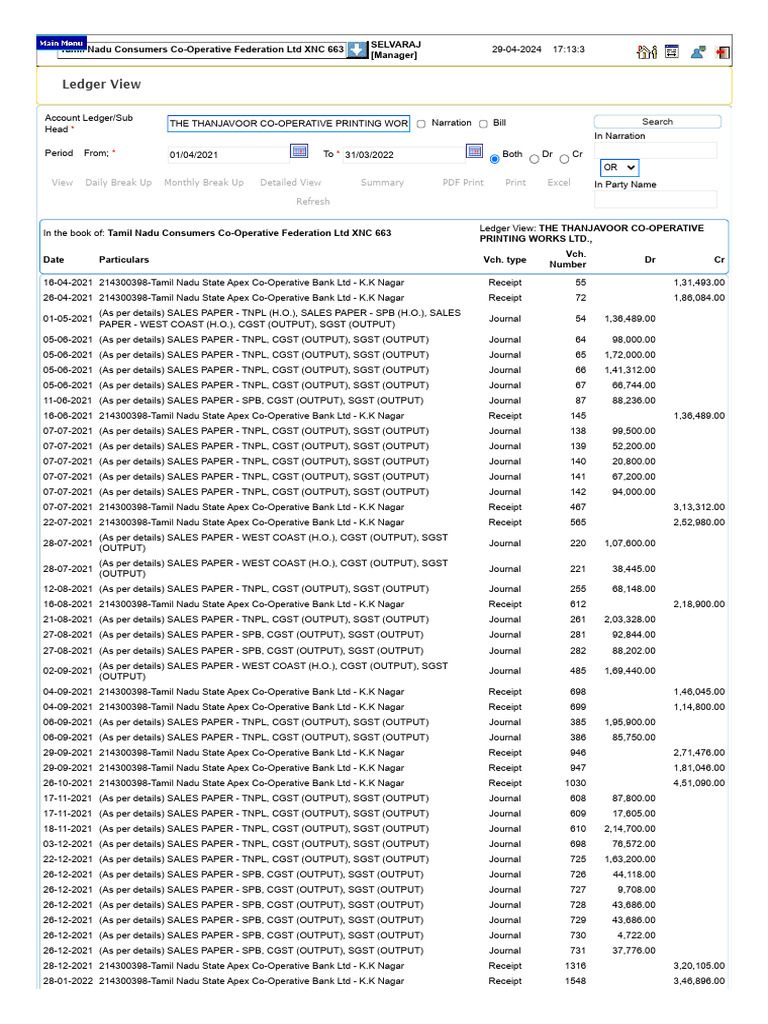Click the red logout door icon

[722, 52]
